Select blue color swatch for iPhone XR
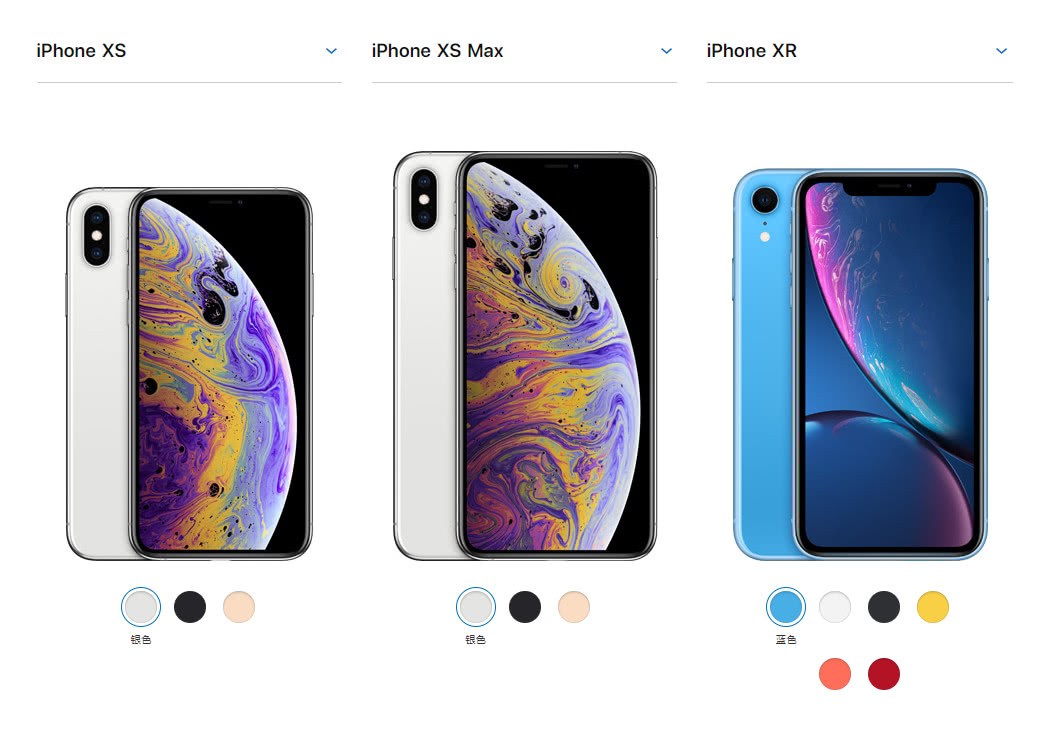Image resolution: width=1055 pixels, height=729 pixels. pyautogui.click(x=786, y=606)
